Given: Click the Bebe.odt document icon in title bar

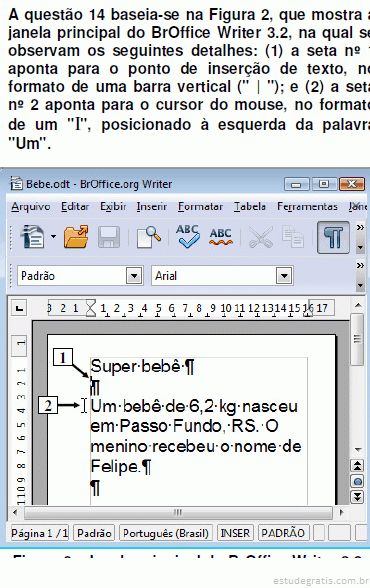Looking at the screenshot, I should pyautogui.click(x=16, y=183).
